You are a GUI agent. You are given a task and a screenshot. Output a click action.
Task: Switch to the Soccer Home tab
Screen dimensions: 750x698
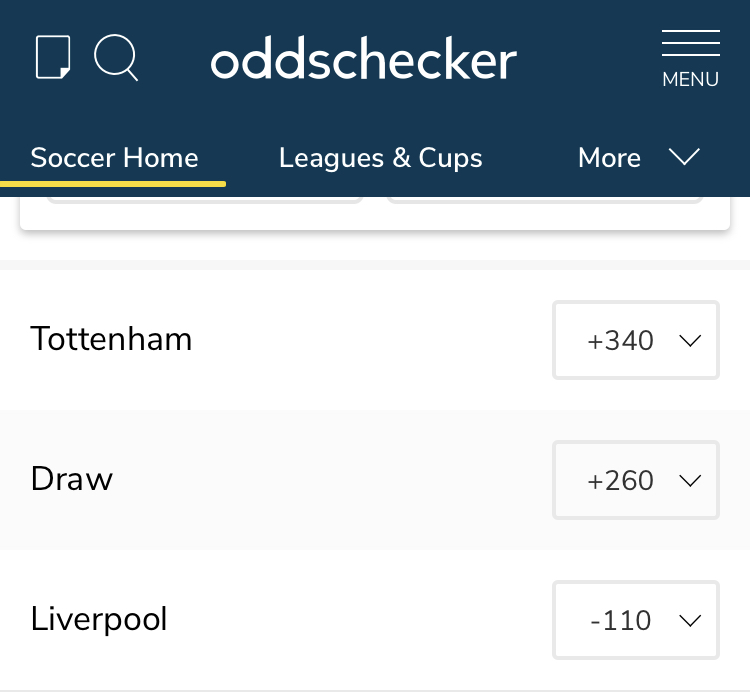pos(114,158)
